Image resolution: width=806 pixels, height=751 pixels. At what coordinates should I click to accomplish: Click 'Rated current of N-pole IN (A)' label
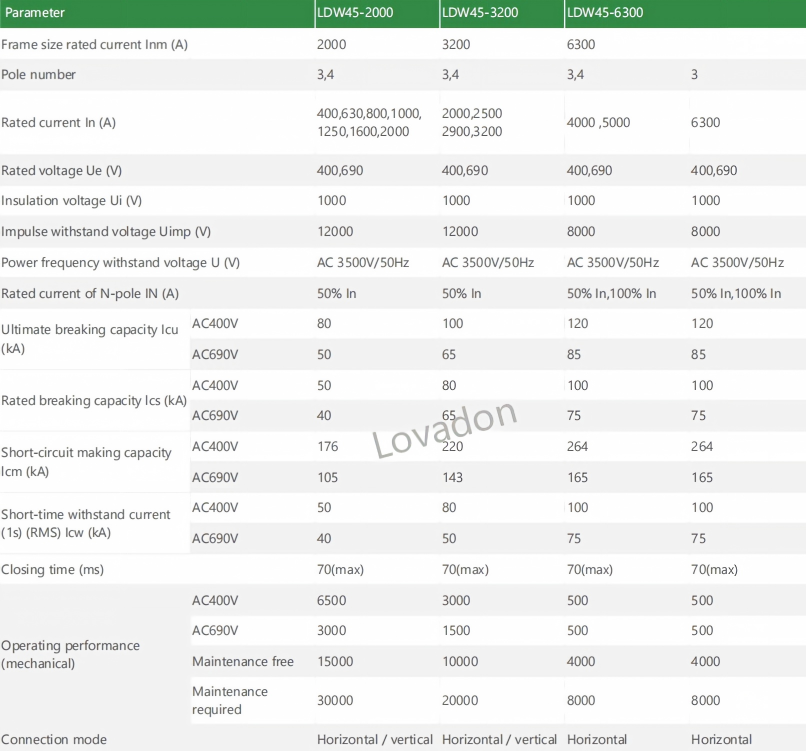(90, 294)
